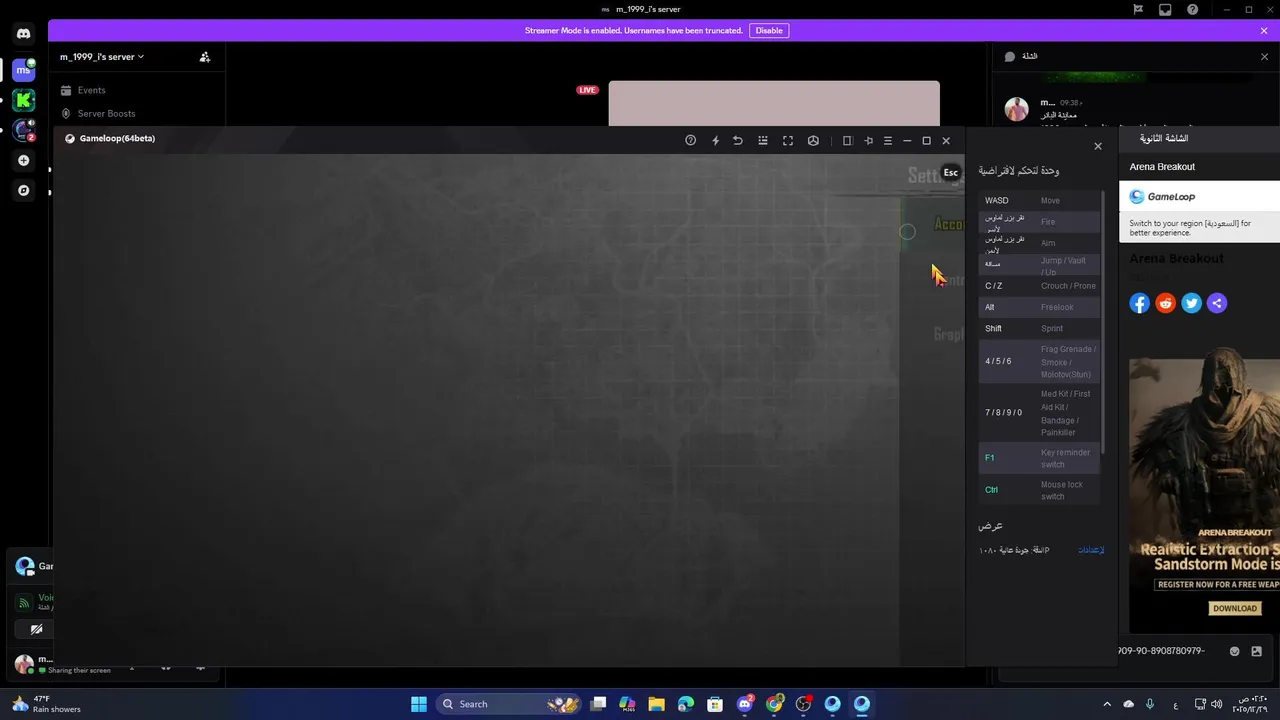Click Add a Server plus icon

pos(24,160)
